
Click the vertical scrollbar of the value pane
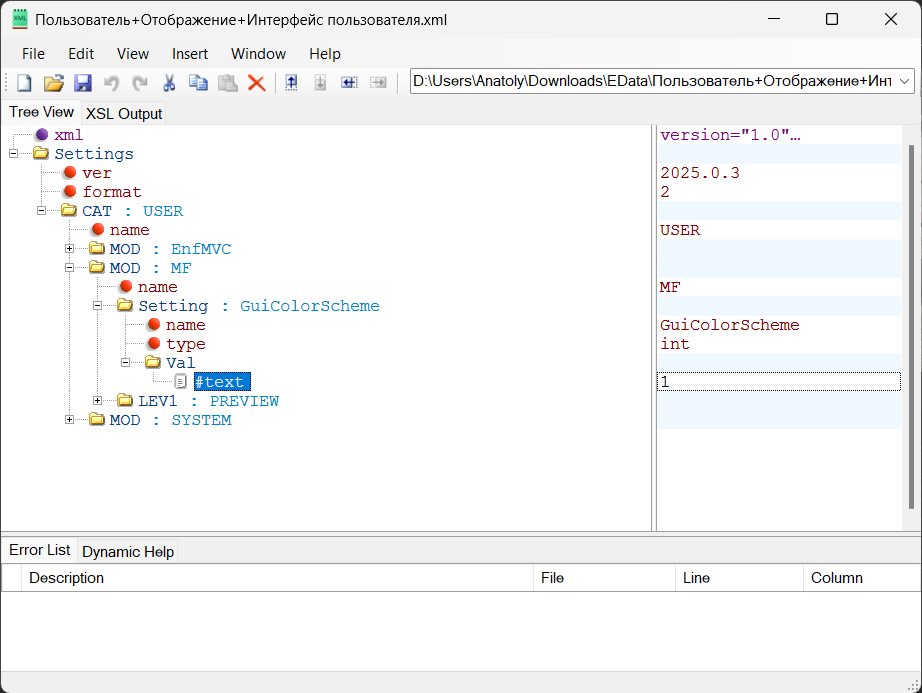coord(911,327)
